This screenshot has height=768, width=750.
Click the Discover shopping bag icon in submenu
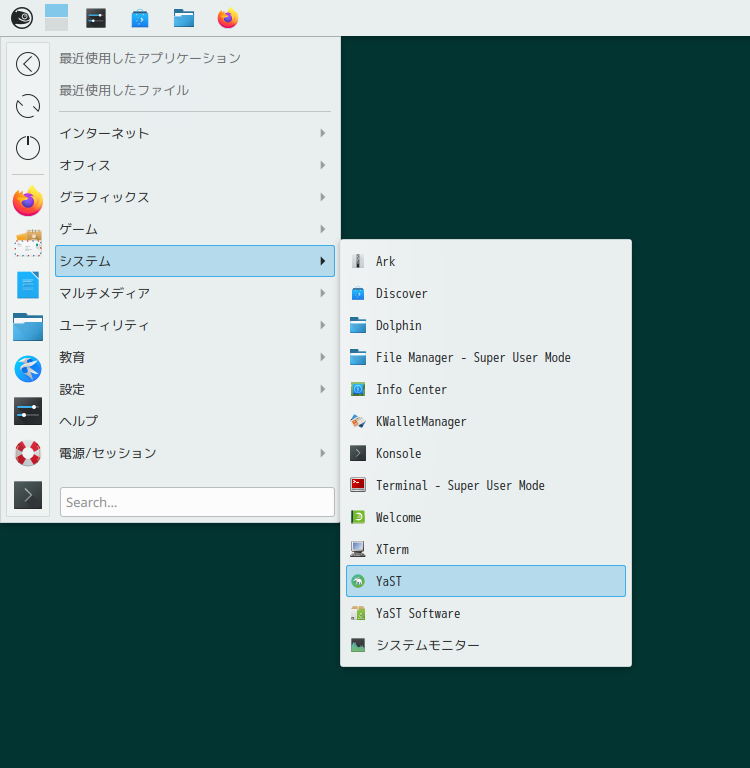358,293
